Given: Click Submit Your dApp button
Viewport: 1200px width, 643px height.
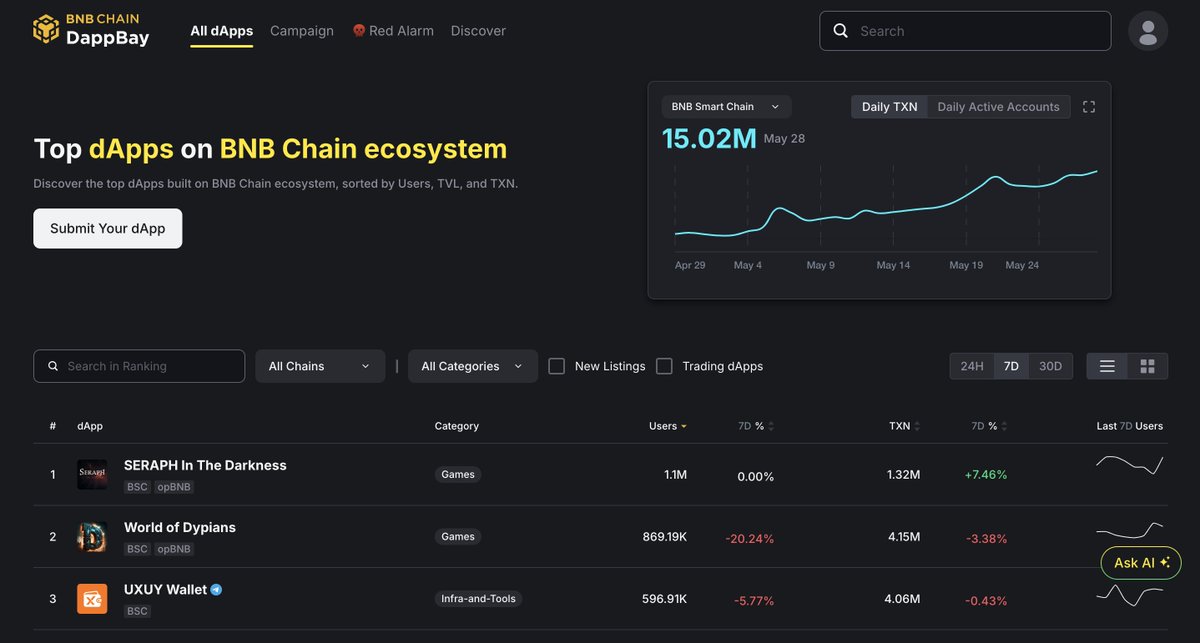Looking at the screenshot, I should (108, 228).
